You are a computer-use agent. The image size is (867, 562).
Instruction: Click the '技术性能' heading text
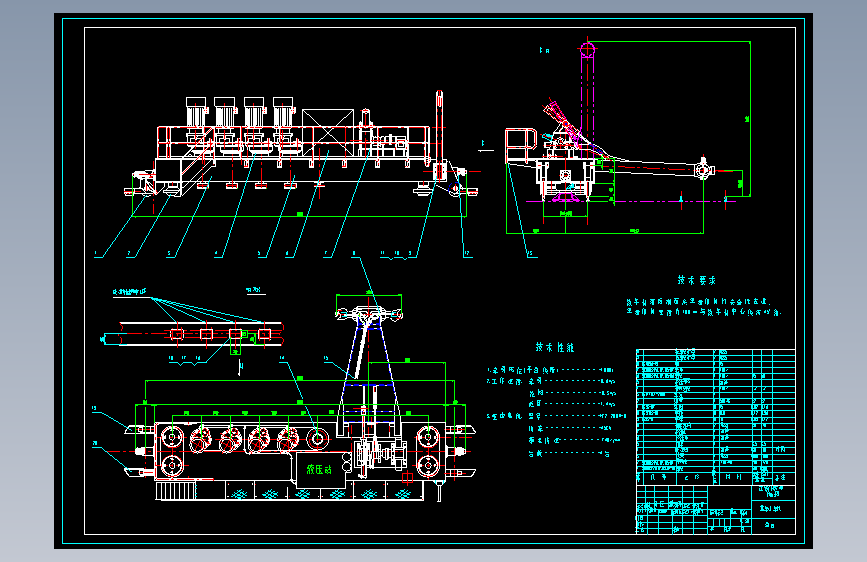click(x=555, y=347)
